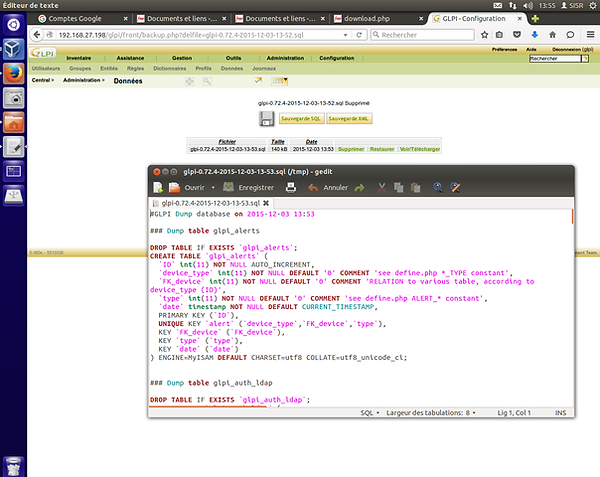Open the Ubuntu Dash home button
The width and height of the screenshot is (600, 477).
(x=14, y=24)
